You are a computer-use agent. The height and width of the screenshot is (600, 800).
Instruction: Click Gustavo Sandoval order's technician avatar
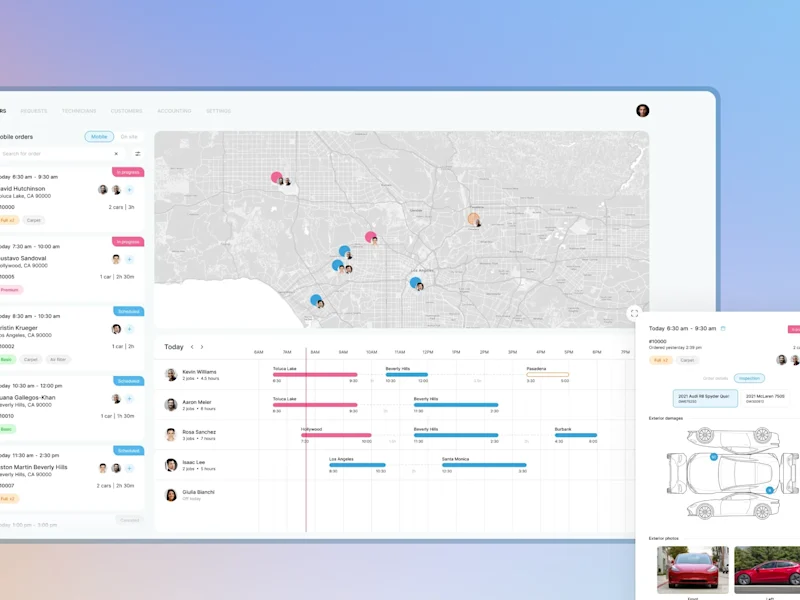point(116,259)
